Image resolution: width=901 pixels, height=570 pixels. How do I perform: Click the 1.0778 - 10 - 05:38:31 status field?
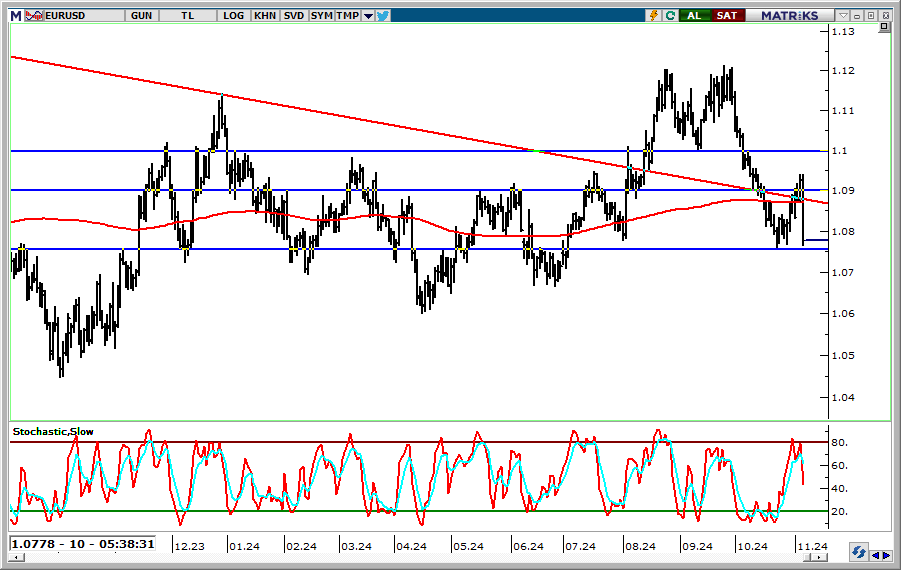83,544
